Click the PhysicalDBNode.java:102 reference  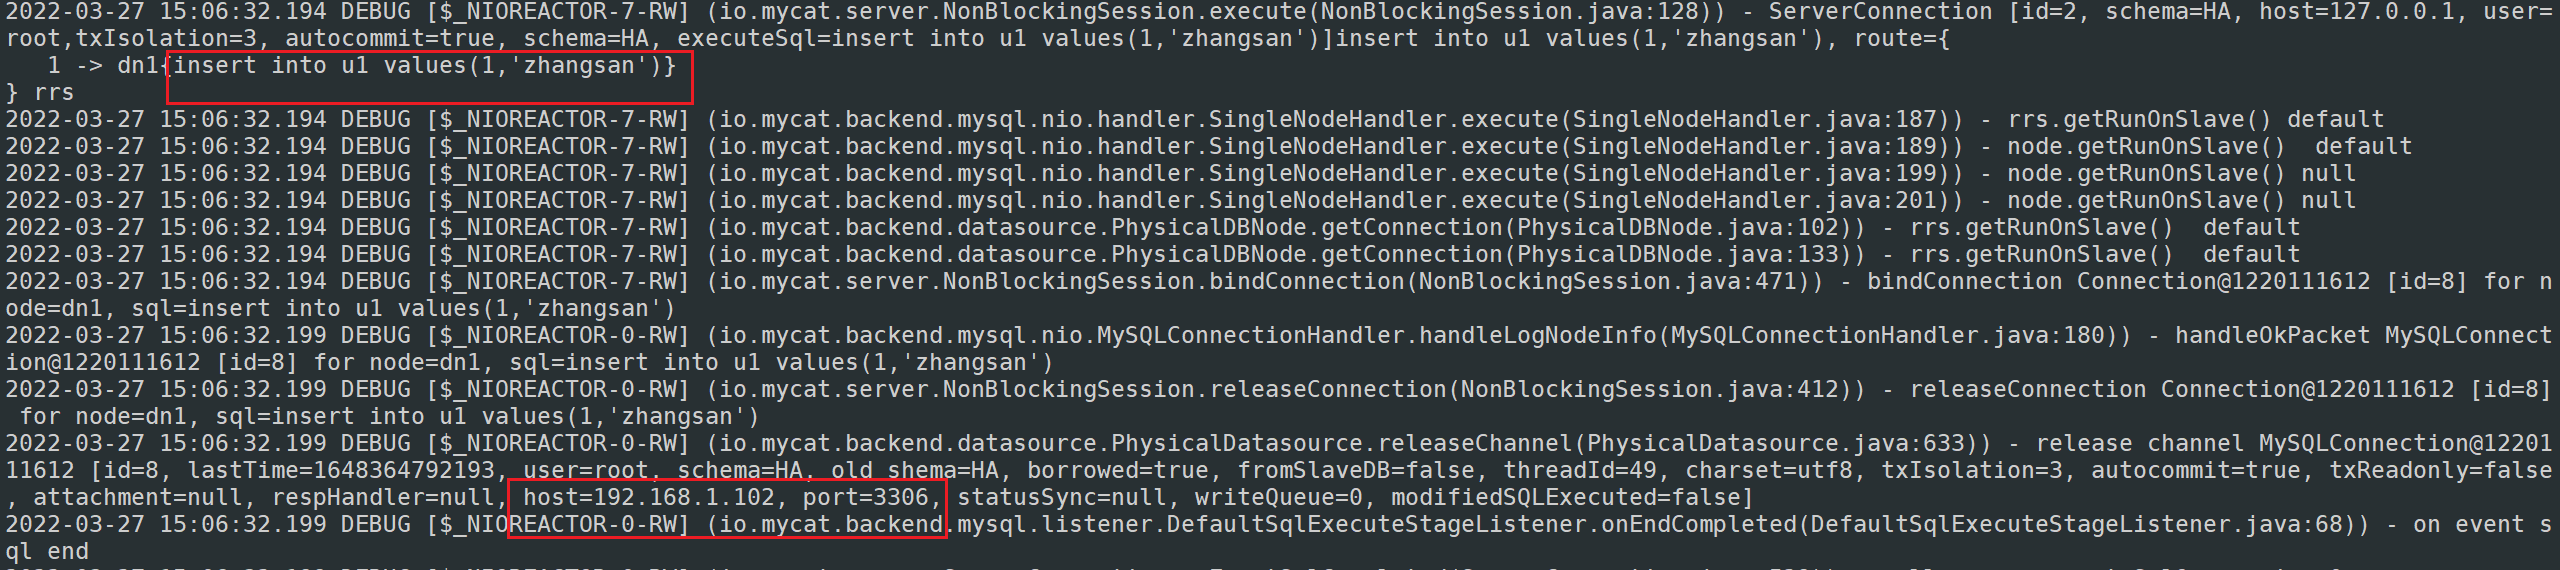coord(1678,228)
